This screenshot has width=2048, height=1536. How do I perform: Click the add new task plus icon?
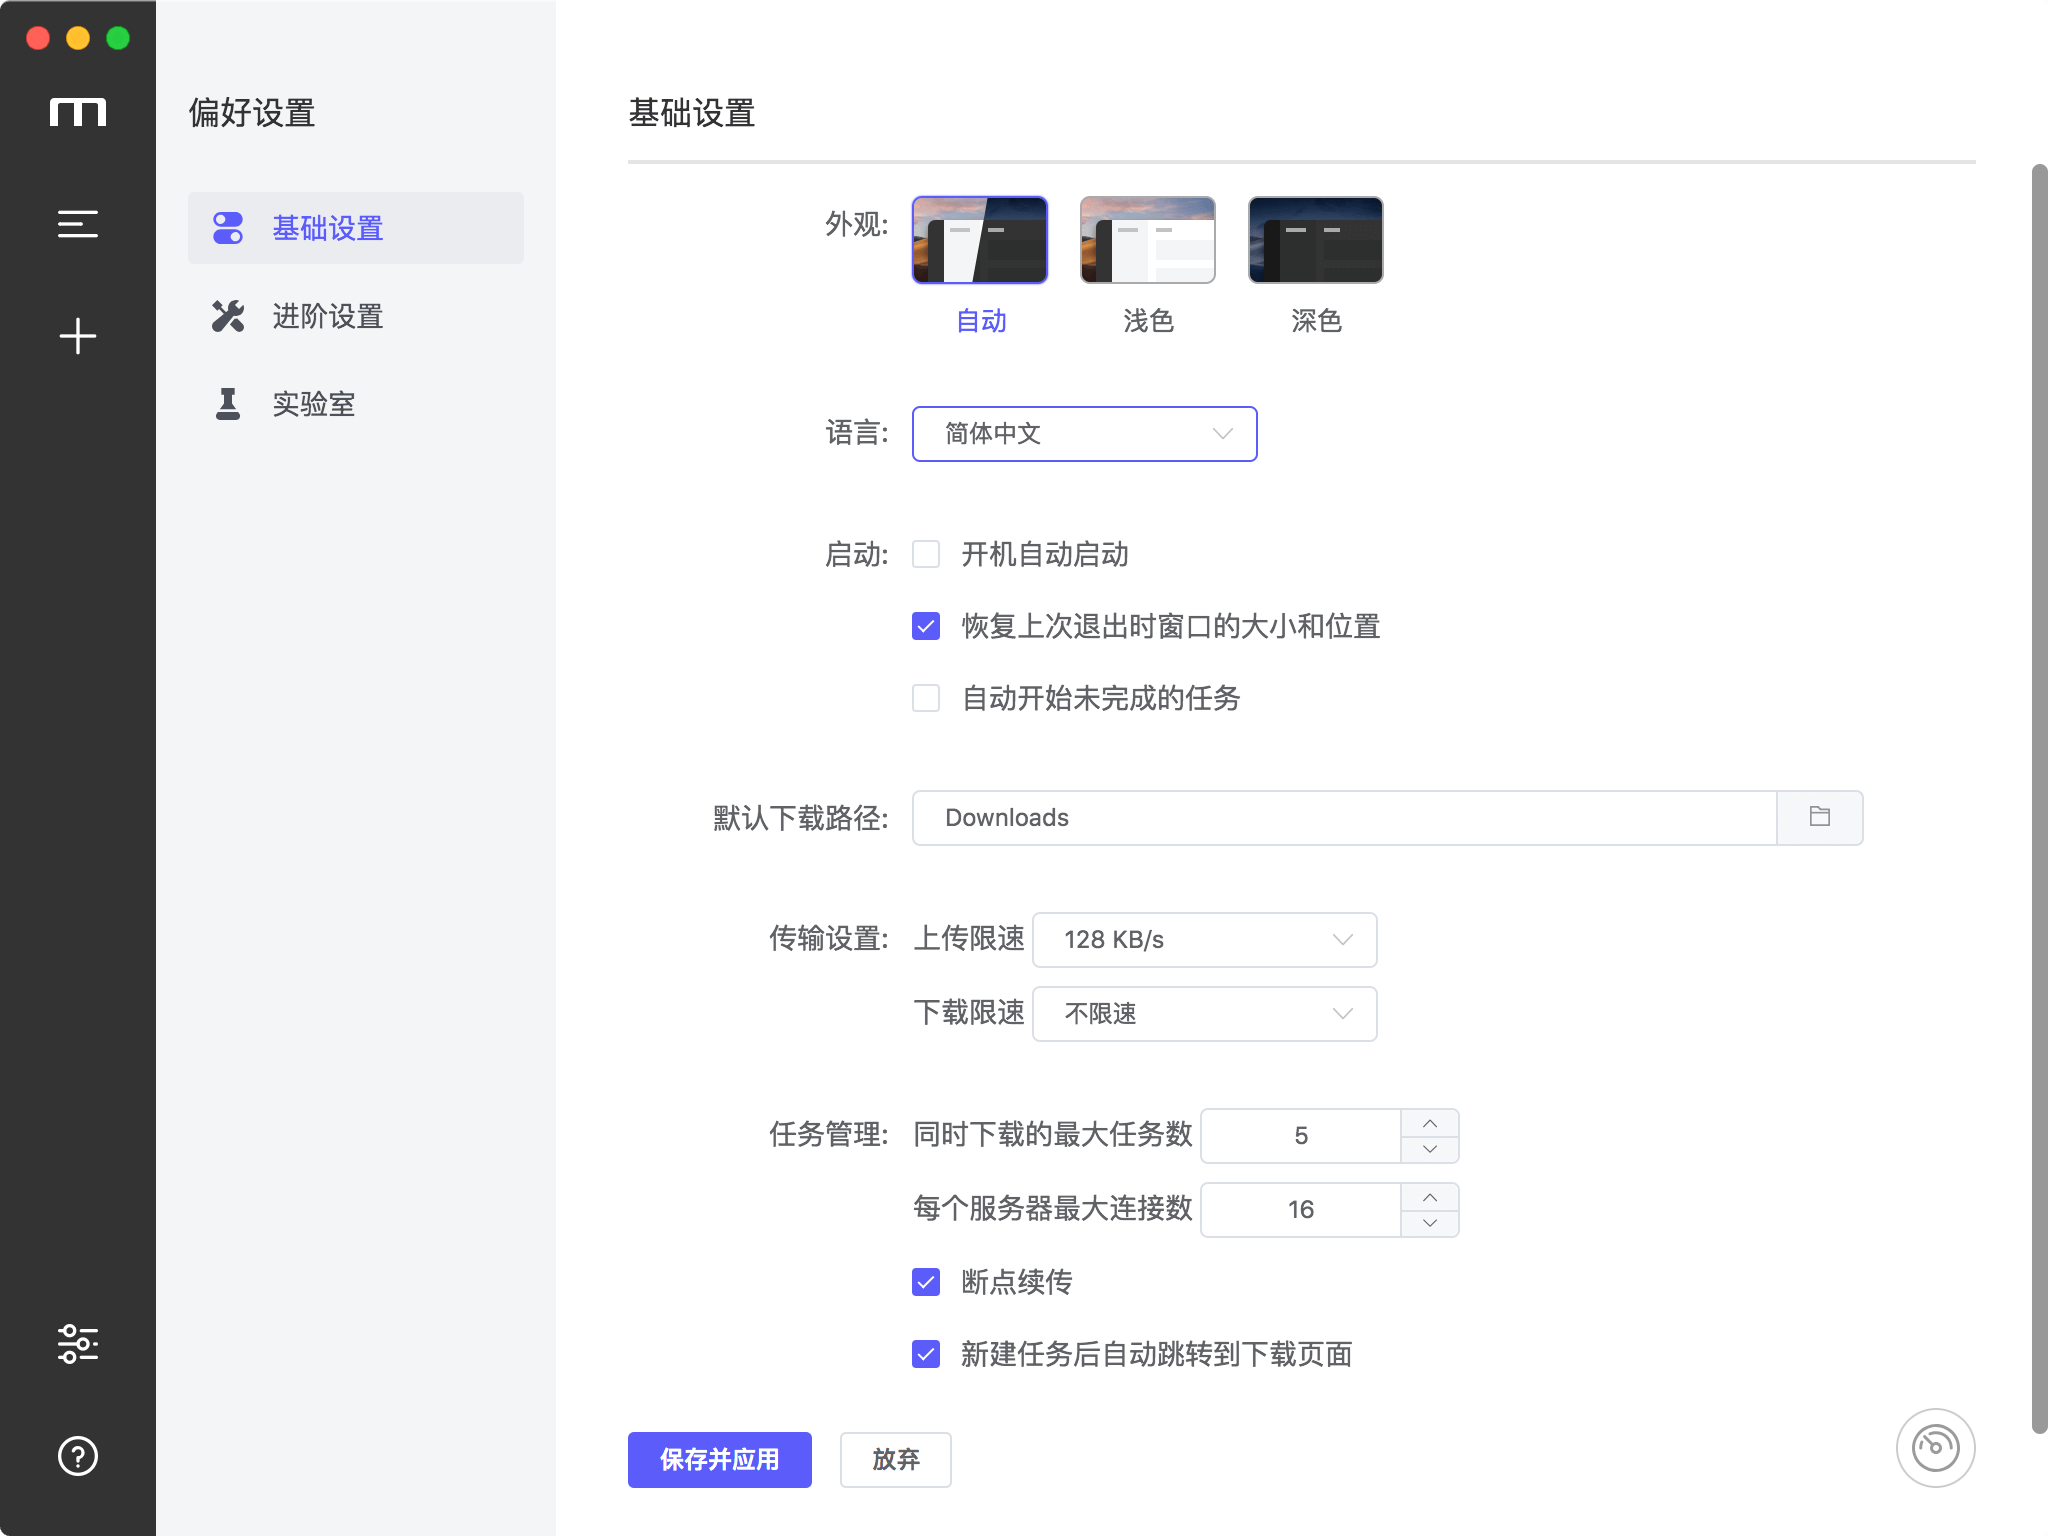(77, 334)
